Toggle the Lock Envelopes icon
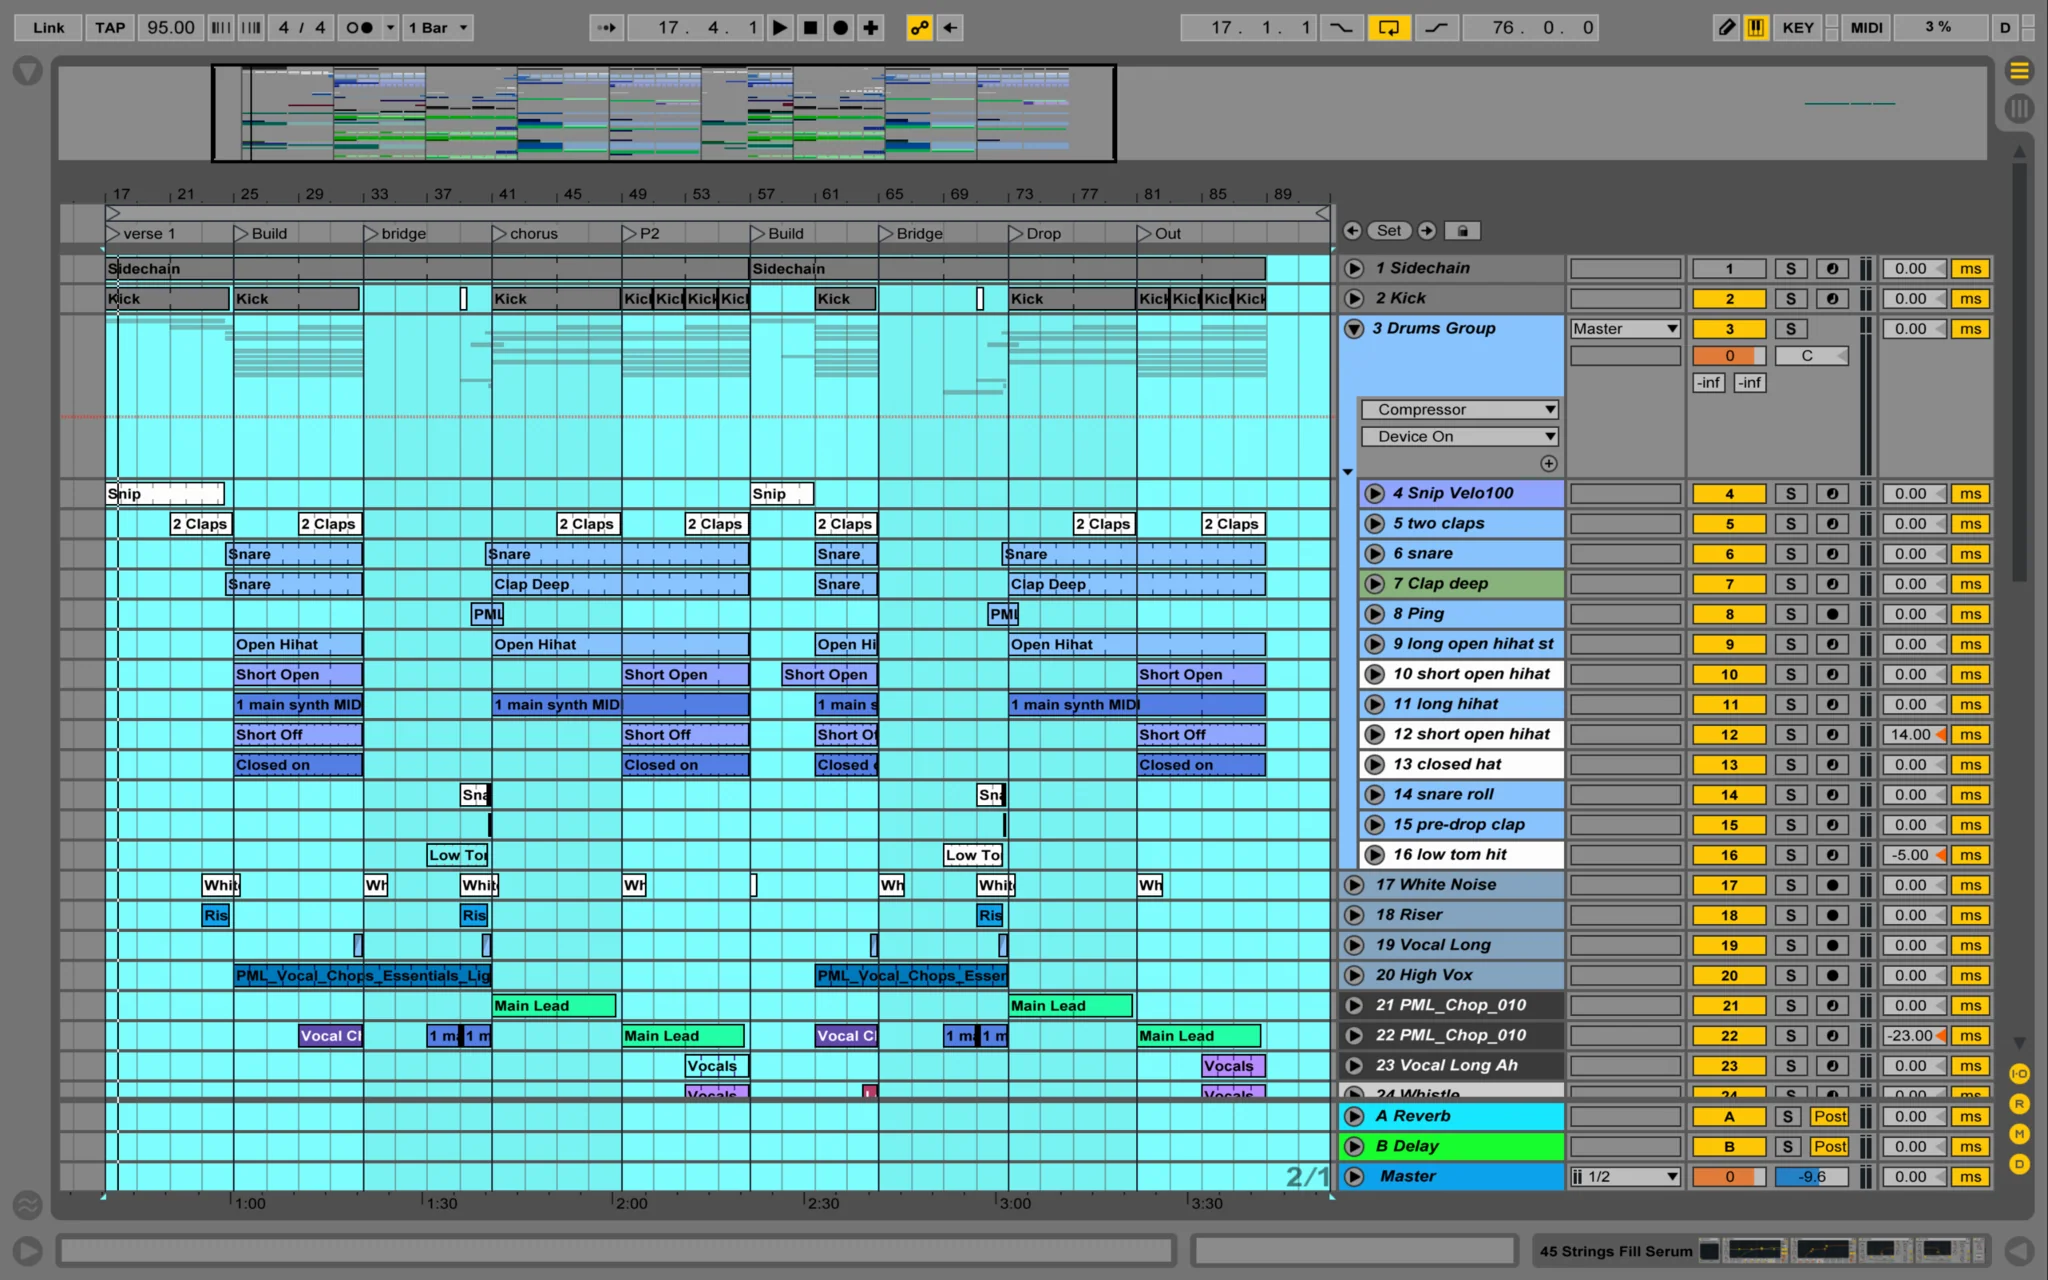2048x1280 pixels. click(1463, 231)
